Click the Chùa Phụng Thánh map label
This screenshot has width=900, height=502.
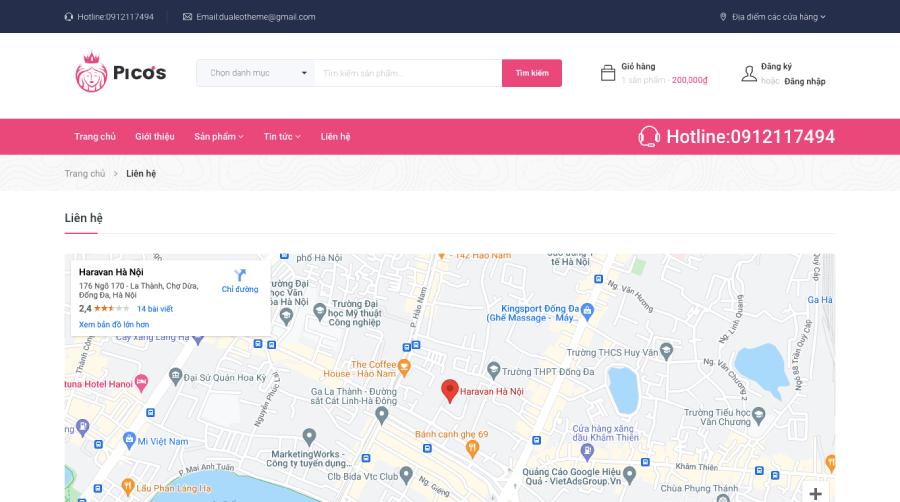pyautogui.click(x=699, y=488)
